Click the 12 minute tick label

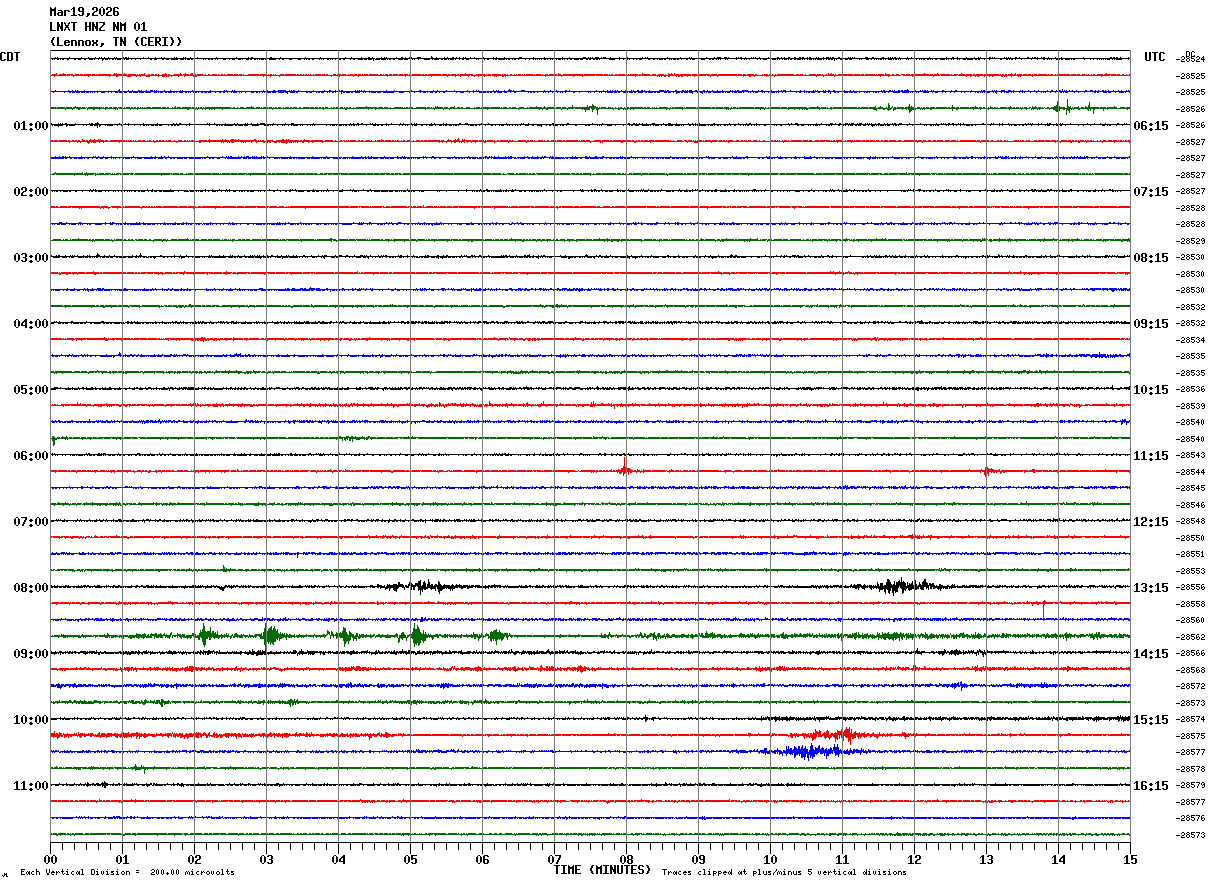coord(914,860)
